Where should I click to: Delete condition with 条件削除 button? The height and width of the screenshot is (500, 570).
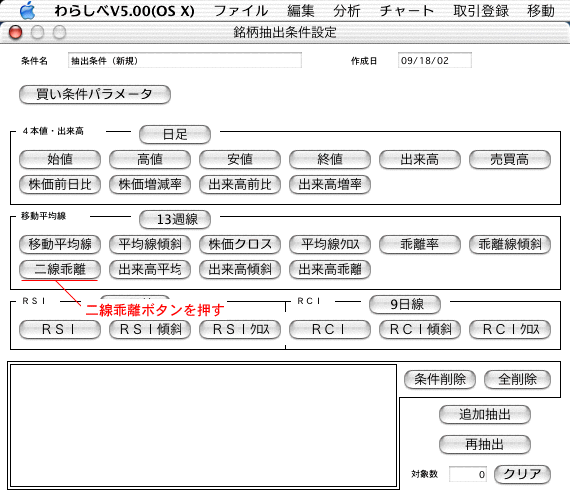(440, 380)
